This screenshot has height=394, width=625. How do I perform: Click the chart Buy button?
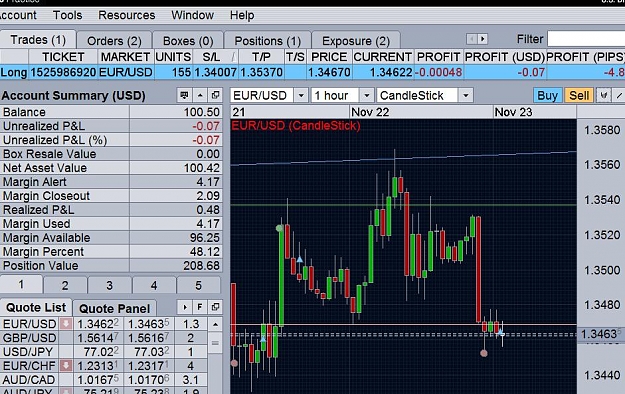point(547,96)
